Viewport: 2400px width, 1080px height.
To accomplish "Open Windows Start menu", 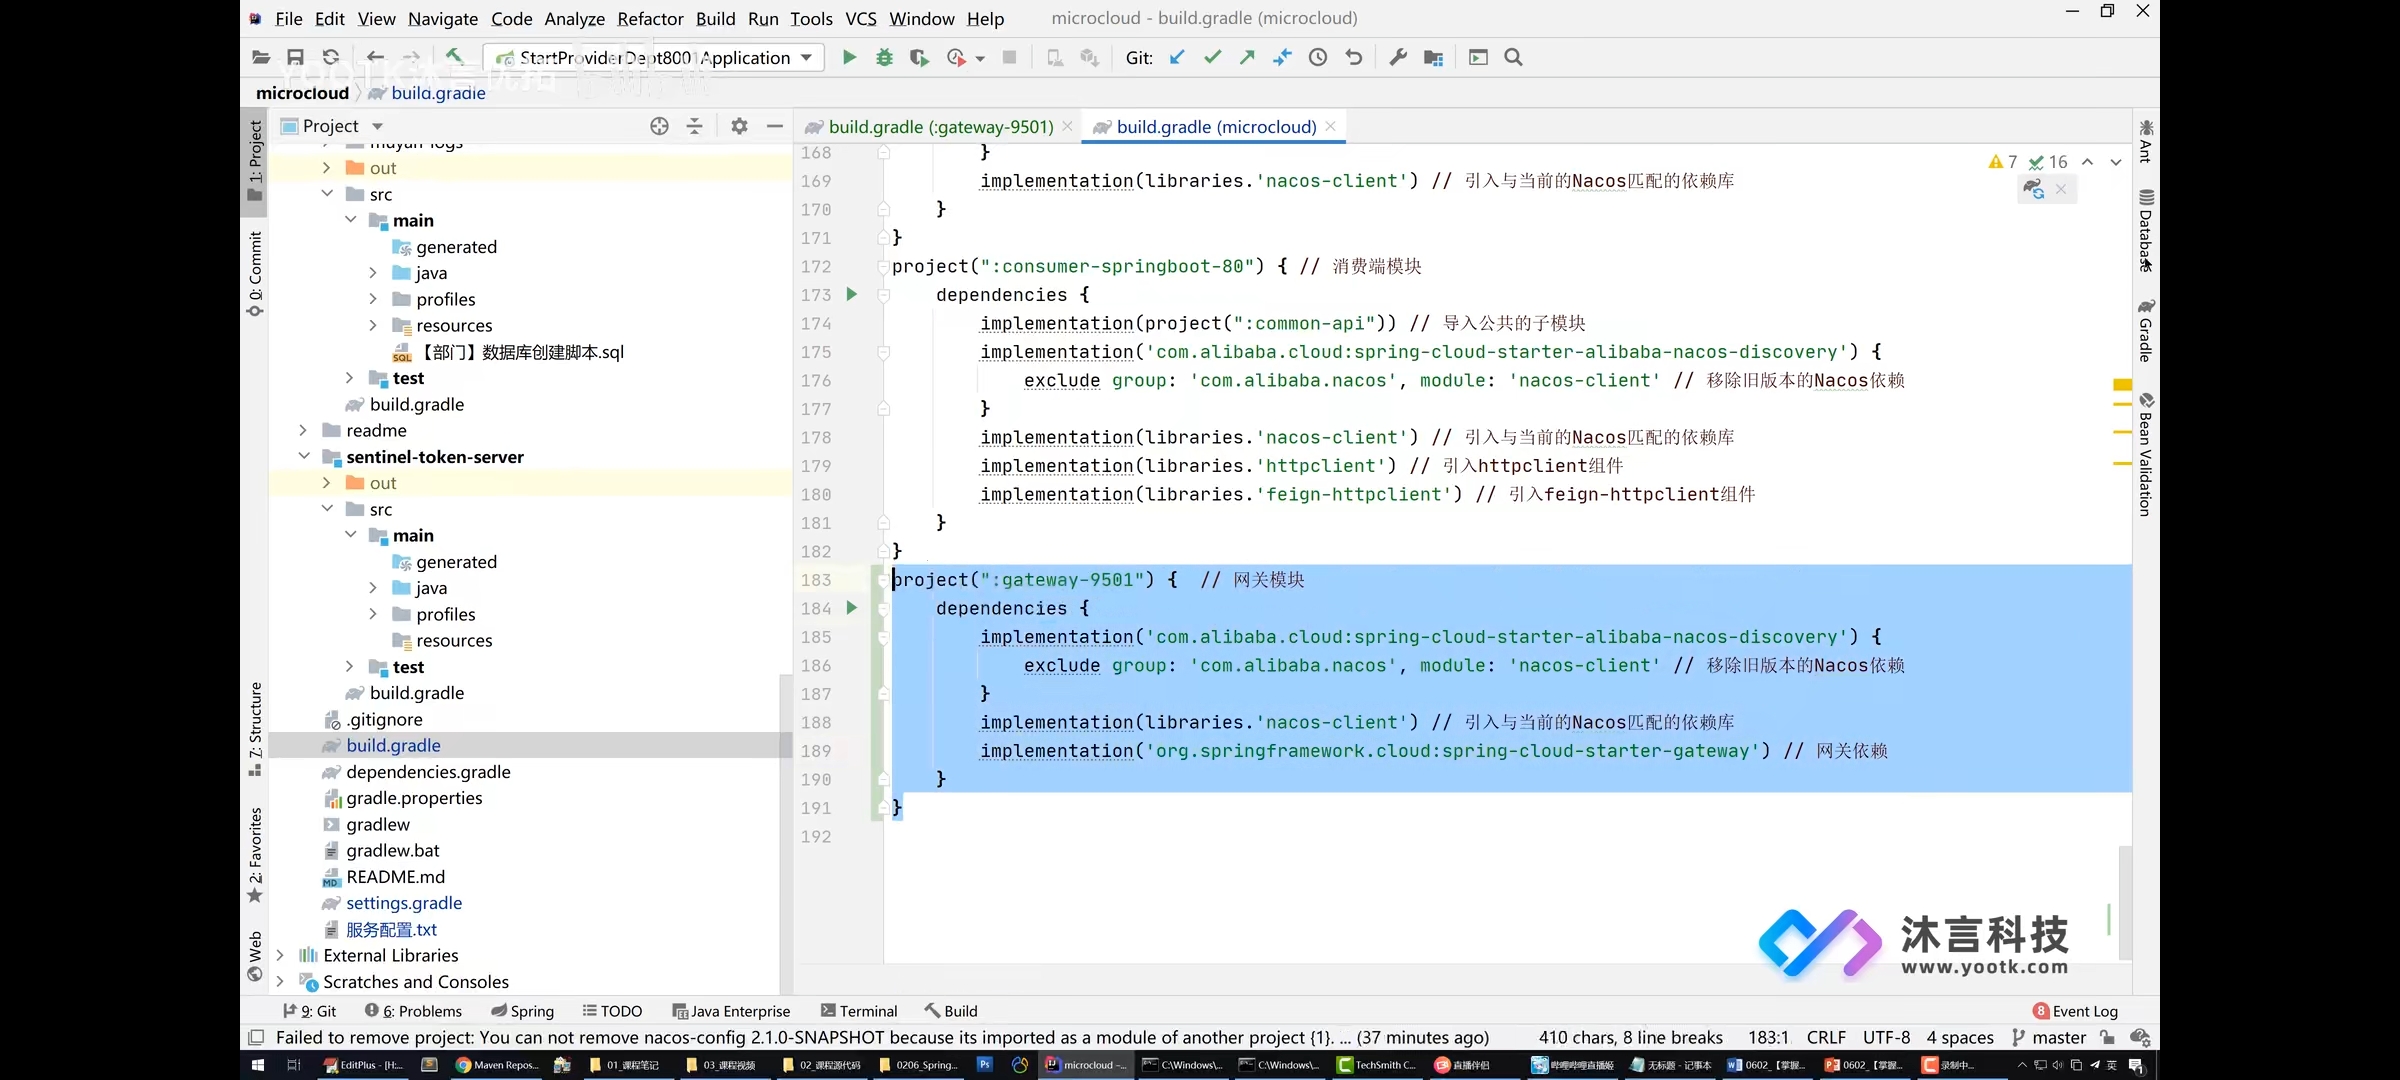I will (257, 1065).
